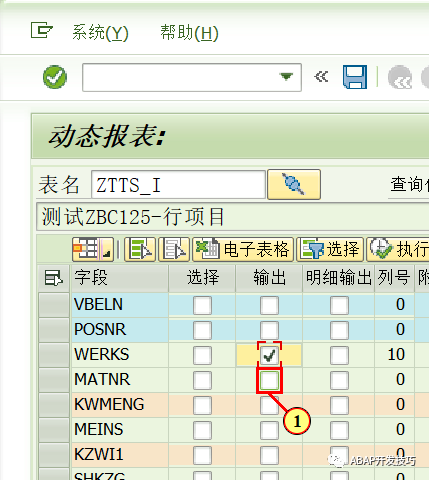Select the MATNR field name cell
Image resolution: width=429 pixels, height=480 pixels.
tap(119, 380)
